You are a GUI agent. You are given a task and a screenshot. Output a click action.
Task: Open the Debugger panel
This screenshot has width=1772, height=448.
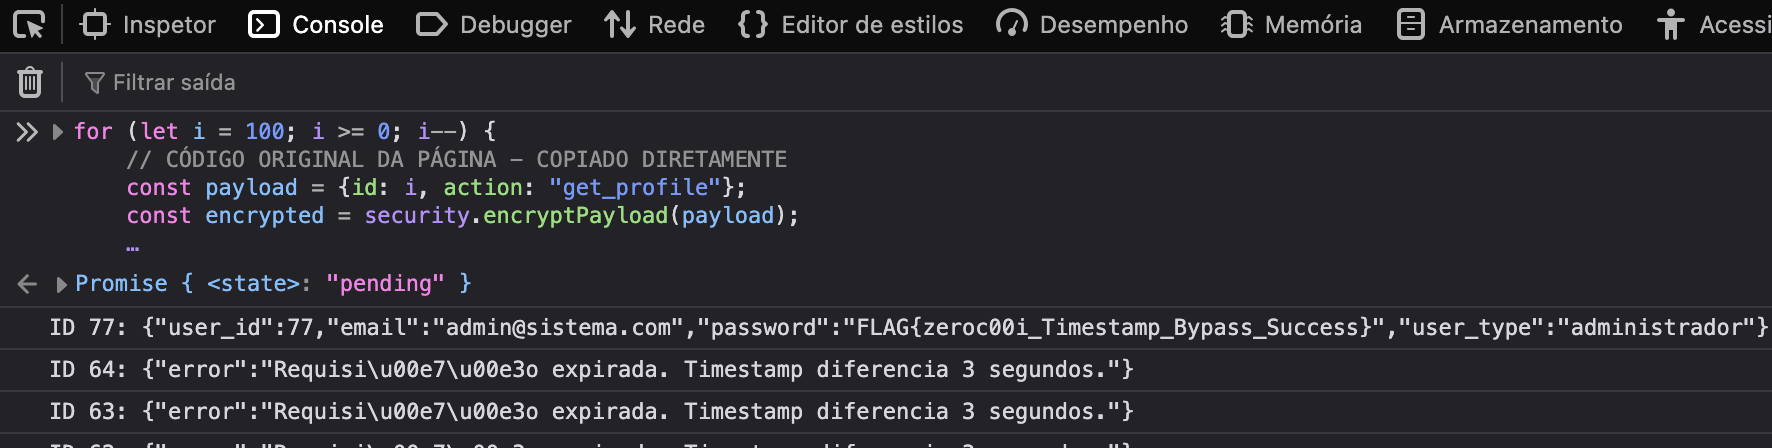(x=494, y=25)
